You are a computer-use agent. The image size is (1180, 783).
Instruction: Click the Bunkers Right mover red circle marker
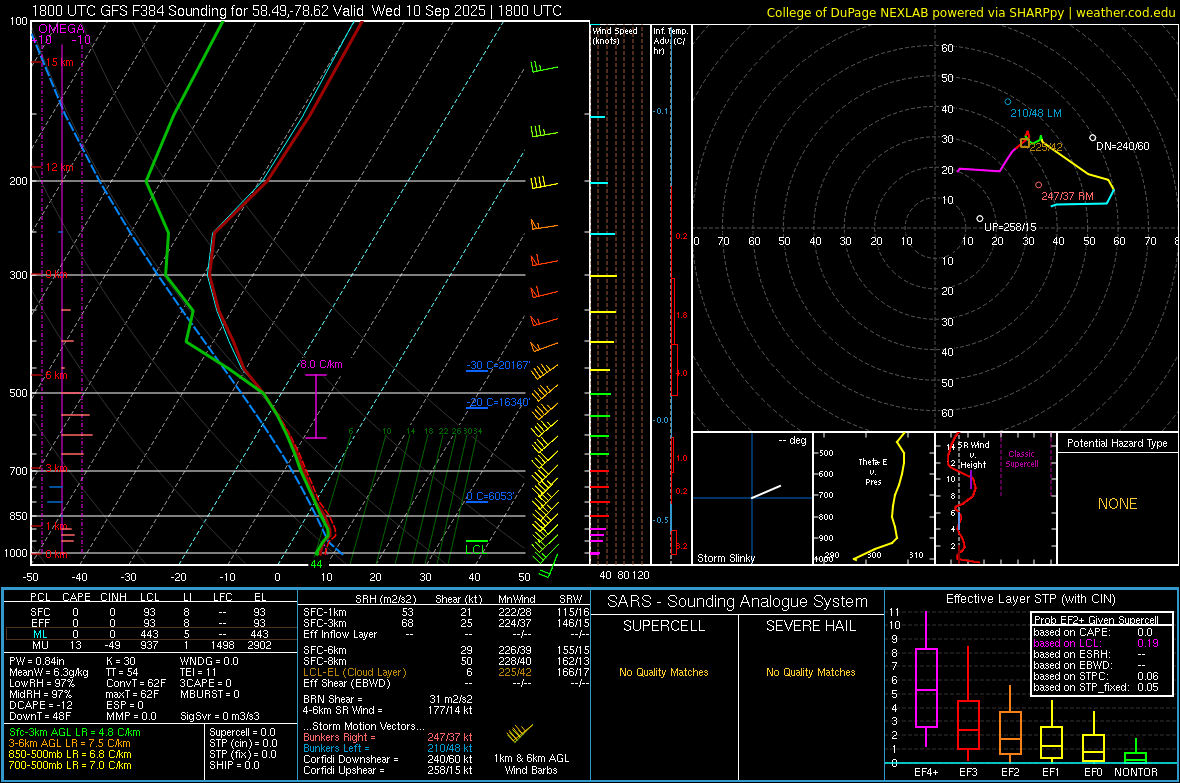click(1039, 185)
